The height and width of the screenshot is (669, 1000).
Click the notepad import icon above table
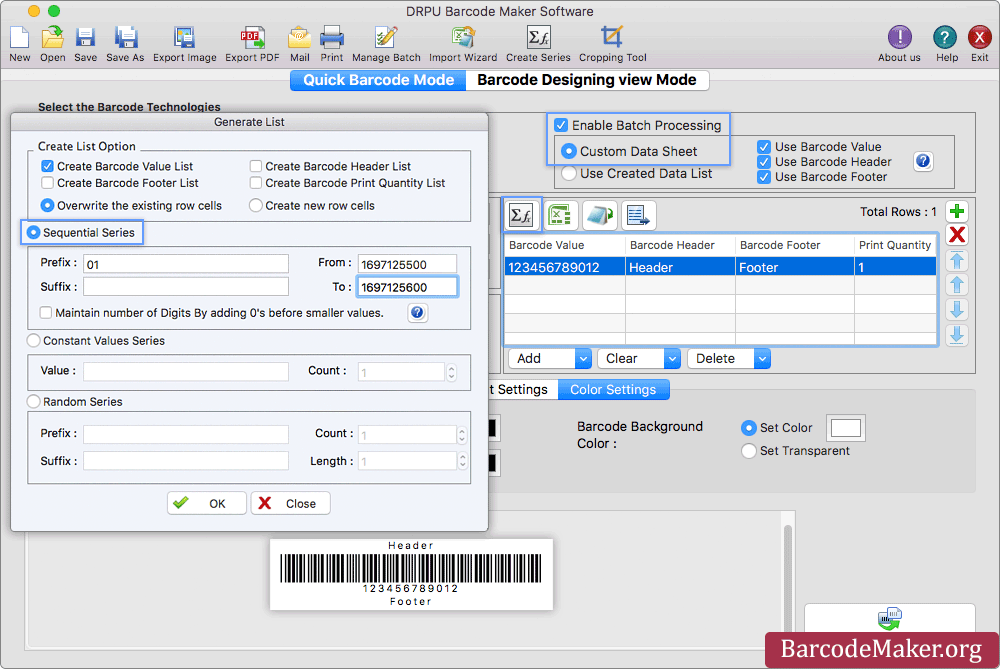pyautogui.click(x=599, y=215)
